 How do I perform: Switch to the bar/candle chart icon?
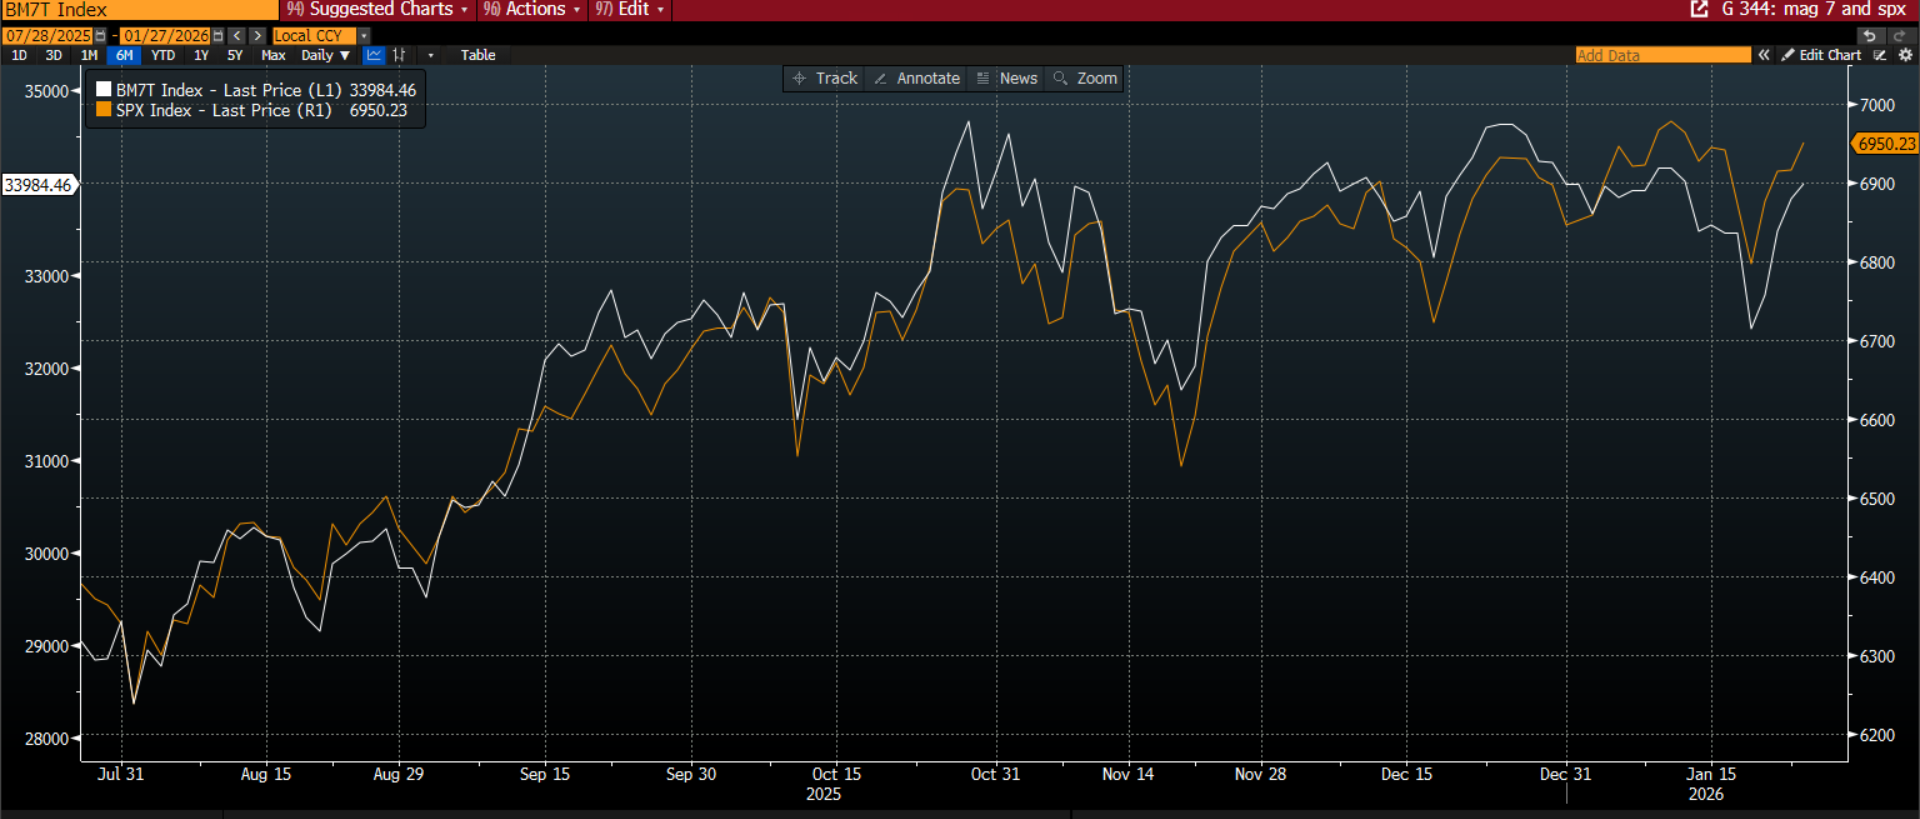[399, 55]
